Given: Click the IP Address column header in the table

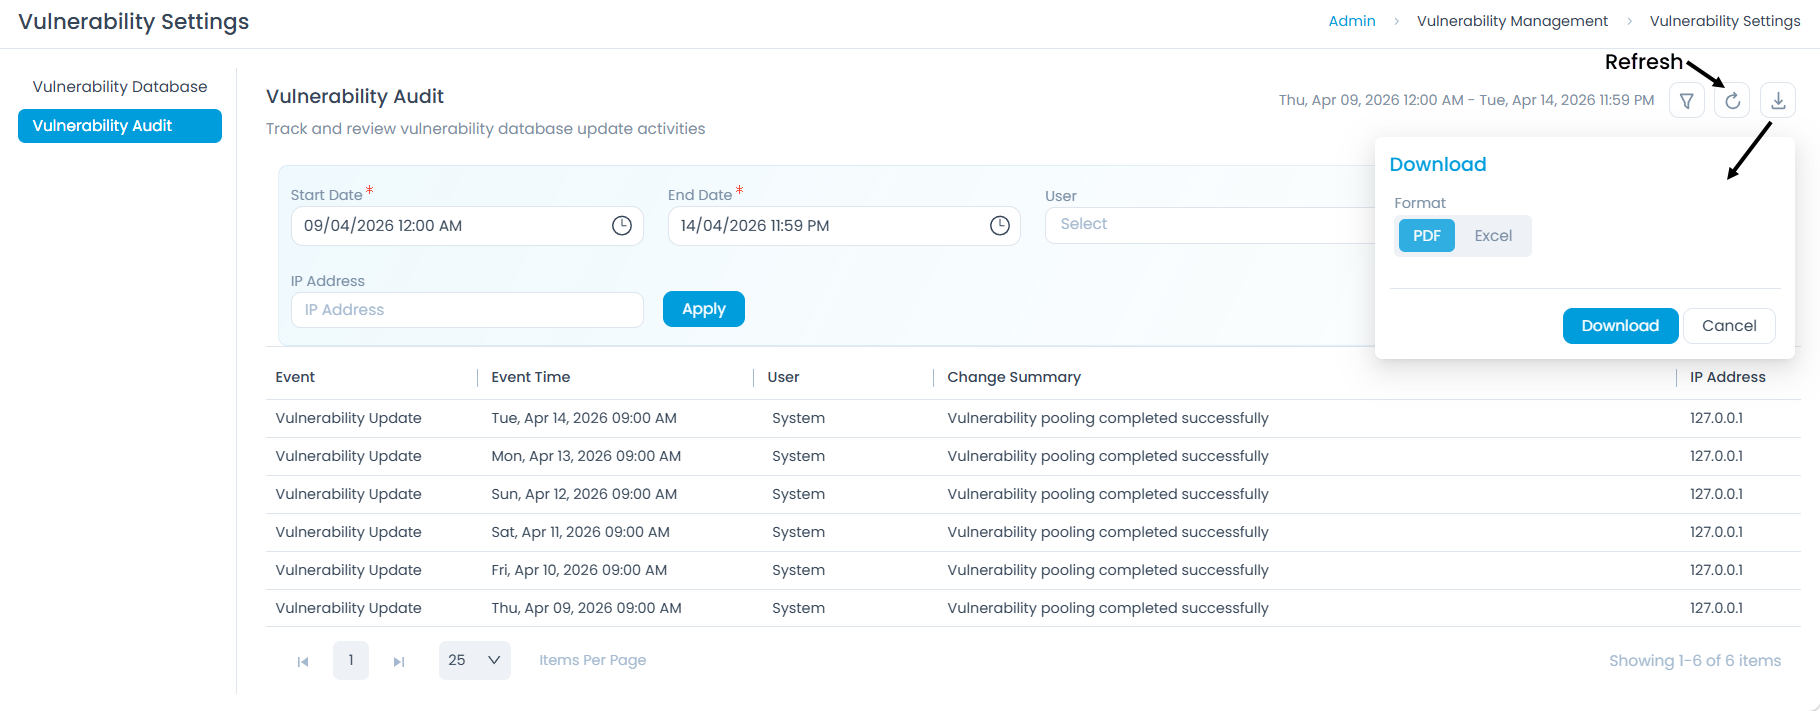Looking at the screenshot, I should [1728, 377].
